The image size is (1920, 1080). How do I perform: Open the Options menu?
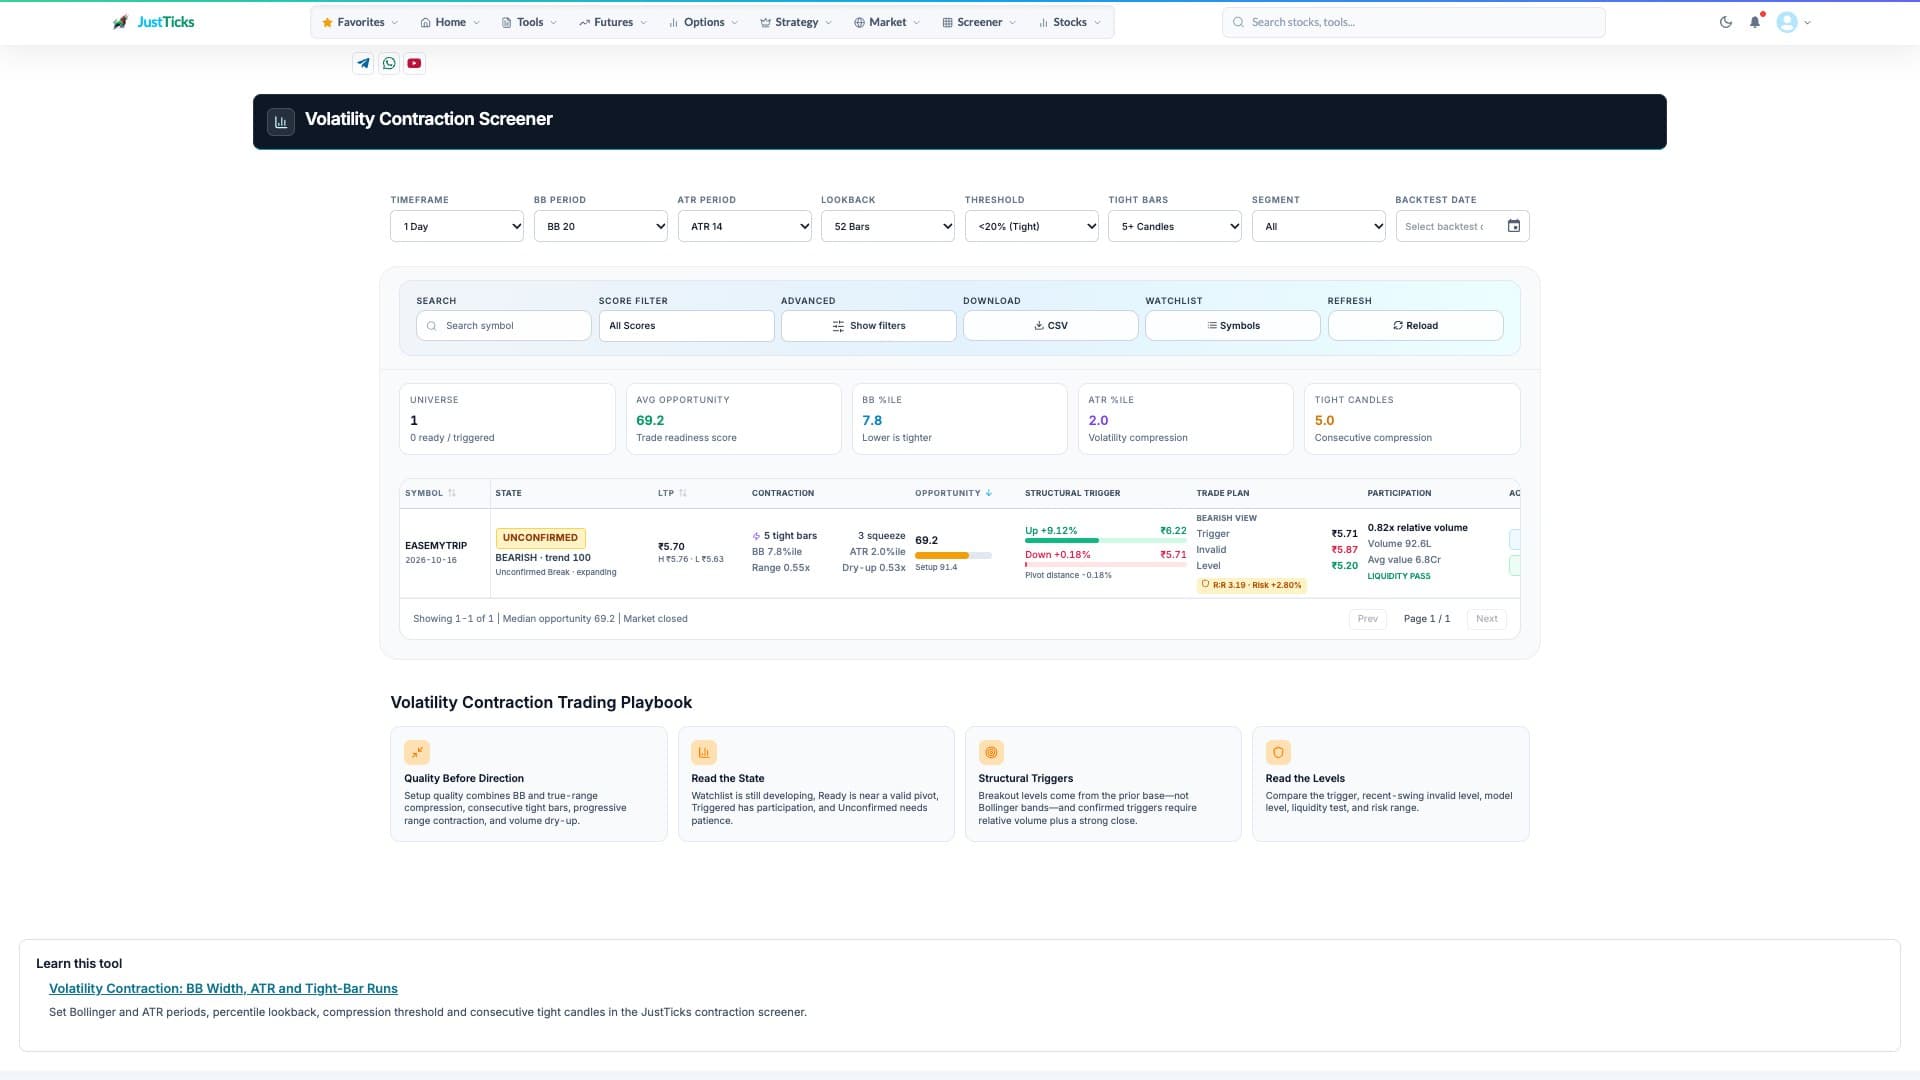[703, 22]
